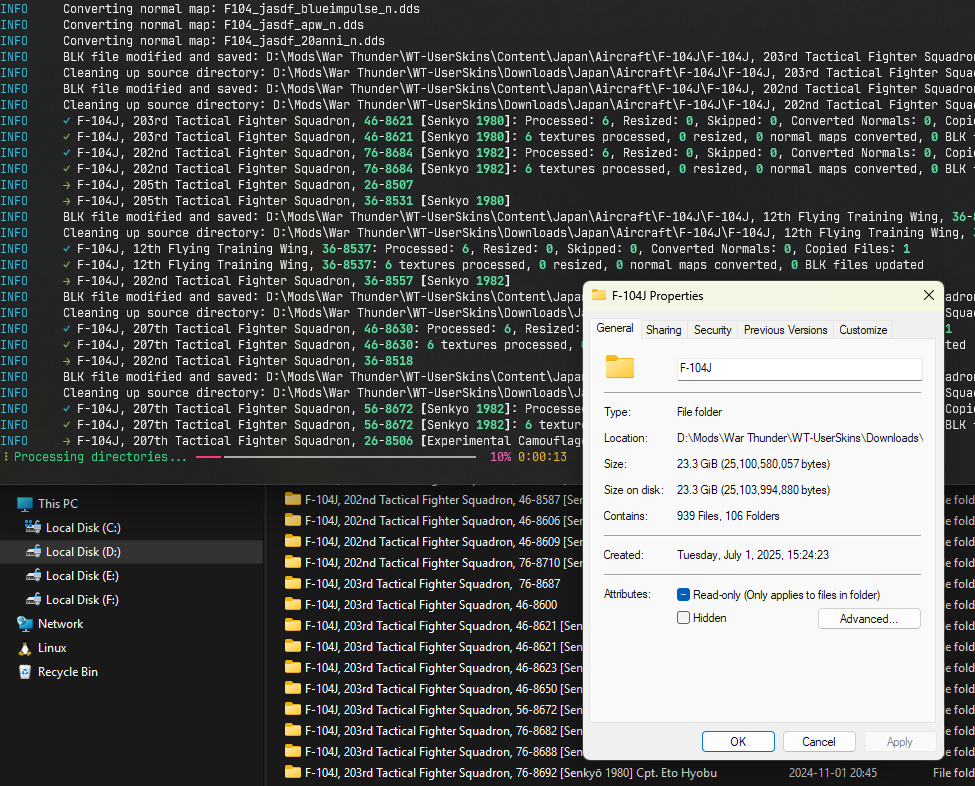The image size is (975, 786).
Task: Click the Created date value
Action: 753,555
